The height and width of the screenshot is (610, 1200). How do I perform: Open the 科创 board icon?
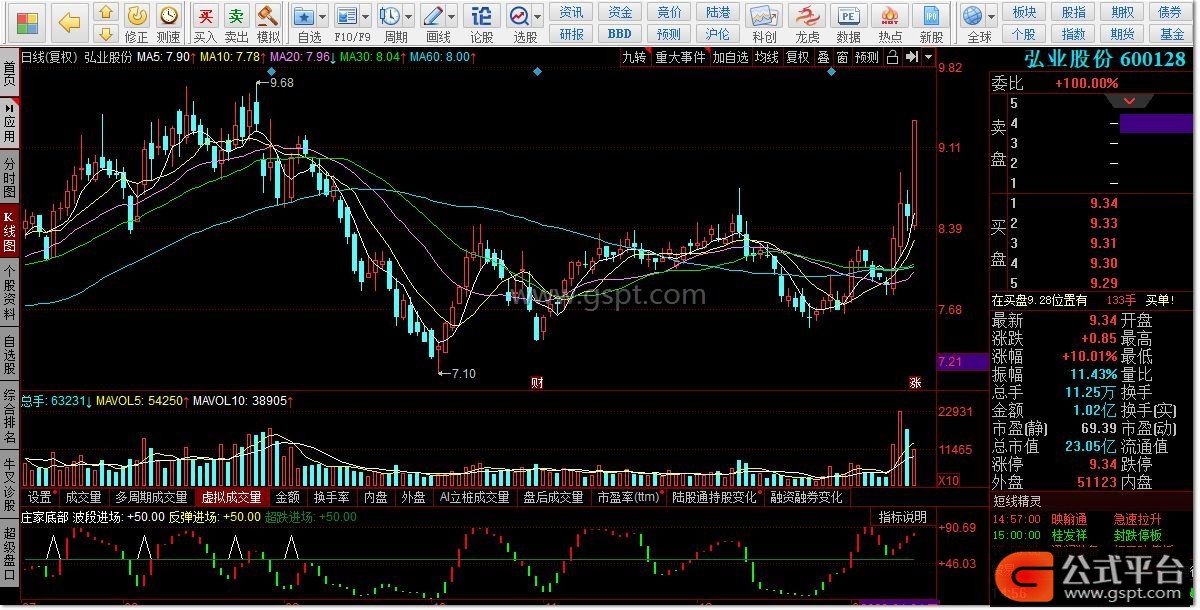(x=765, y=23)
